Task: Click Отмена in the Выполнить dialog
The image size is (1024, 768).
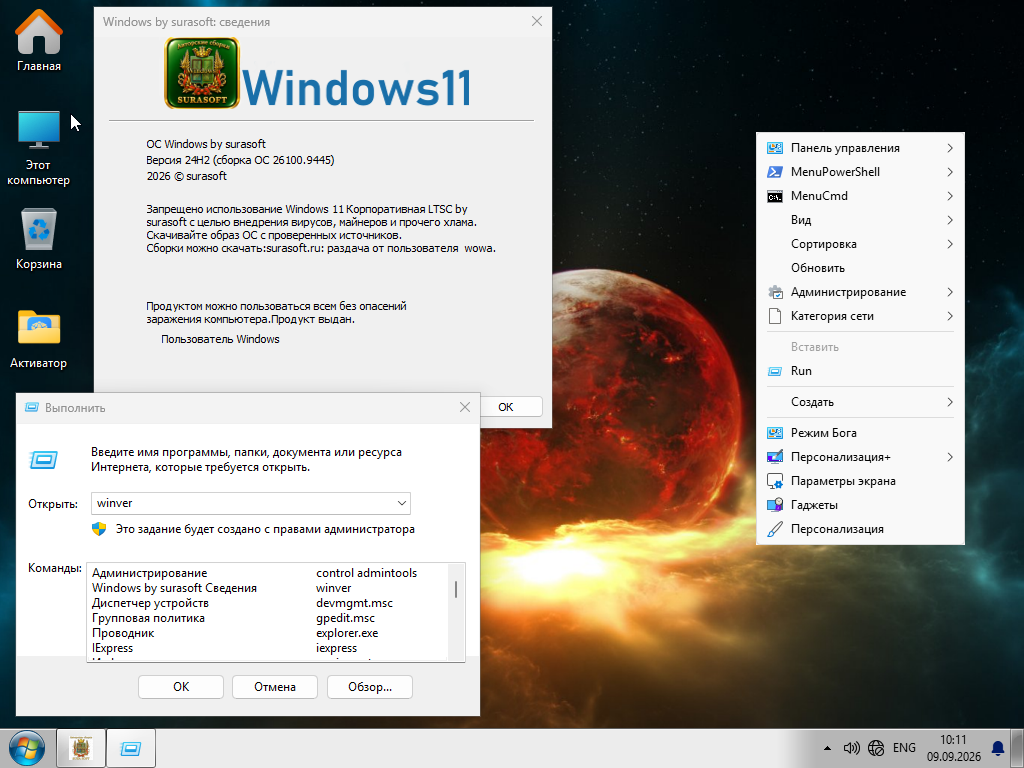Action: pyautogui.click(x=275, y=687)
